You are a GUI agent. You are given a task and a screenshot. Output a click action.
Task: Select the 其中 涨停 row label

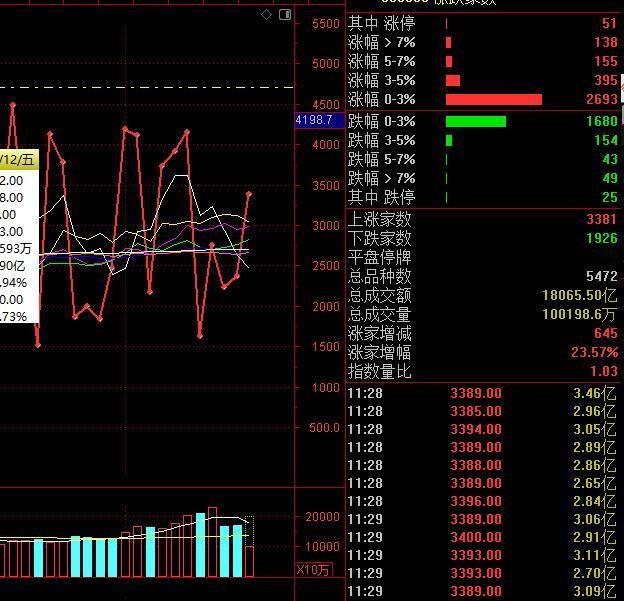381,23
